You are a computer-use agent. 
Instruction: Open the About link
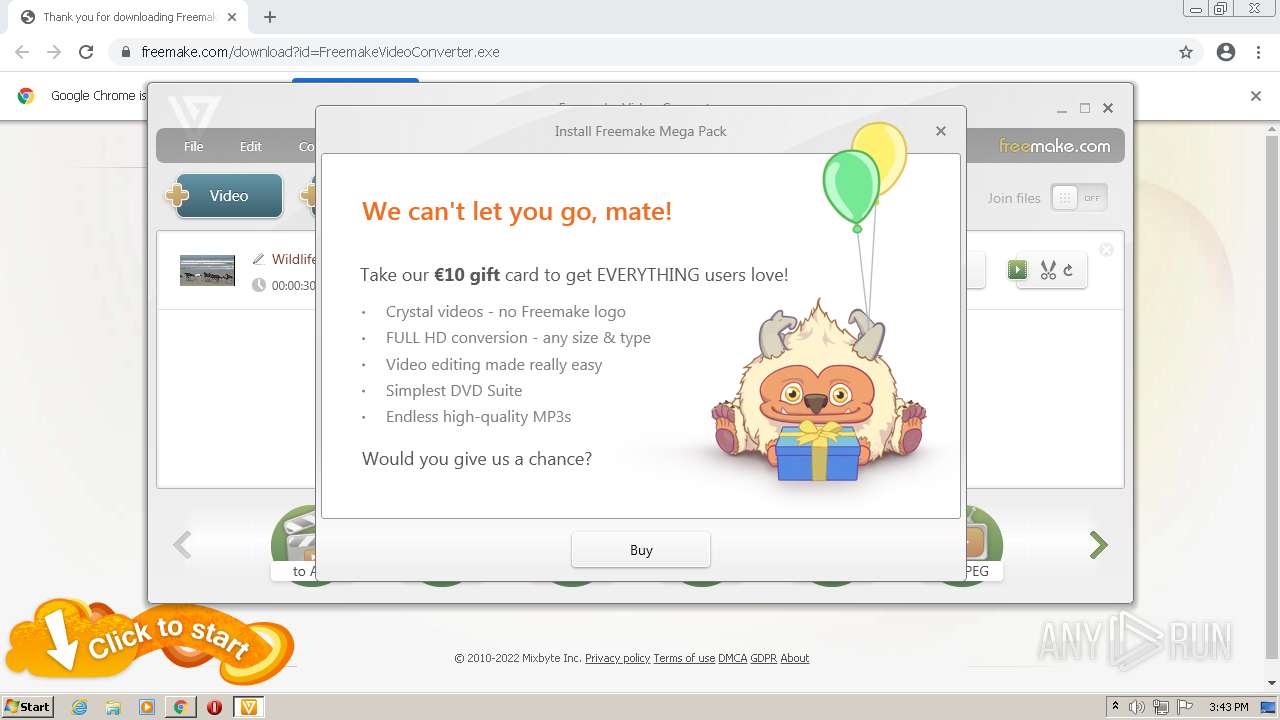(x=795, y=658)
